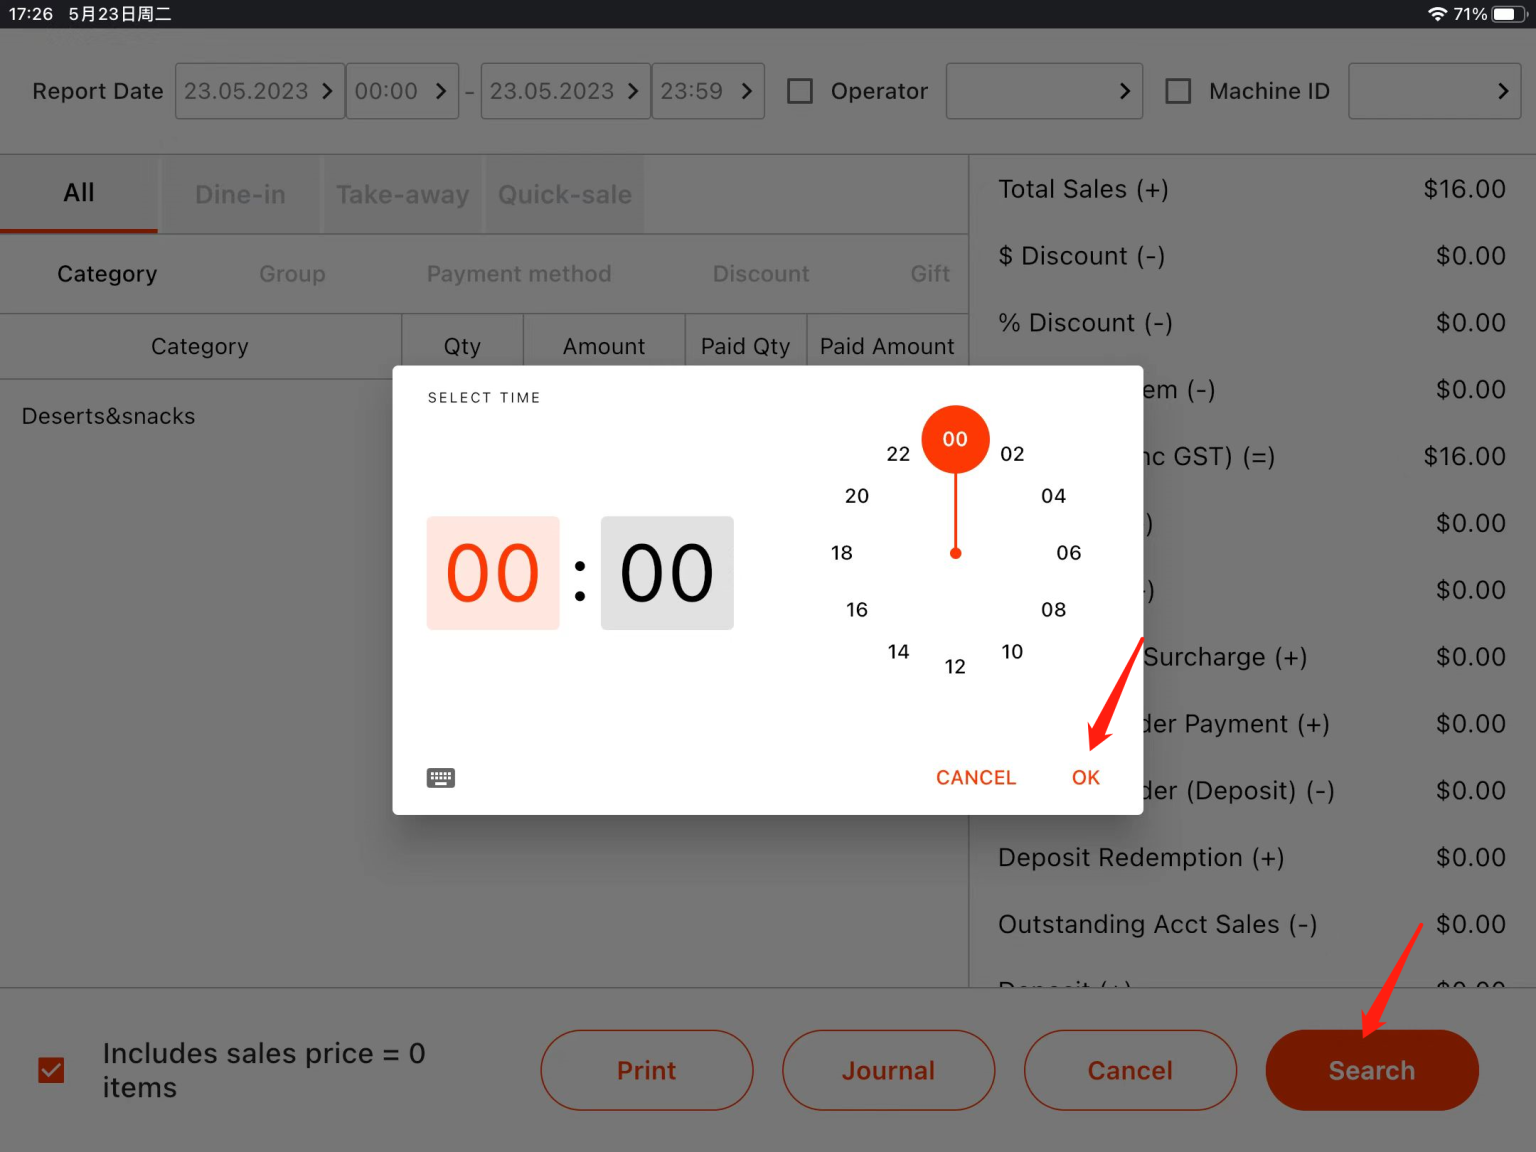Screen dimensions: 1536x1152
Task: Switch to the Dine-in tab
Action: tap(240, 194)
